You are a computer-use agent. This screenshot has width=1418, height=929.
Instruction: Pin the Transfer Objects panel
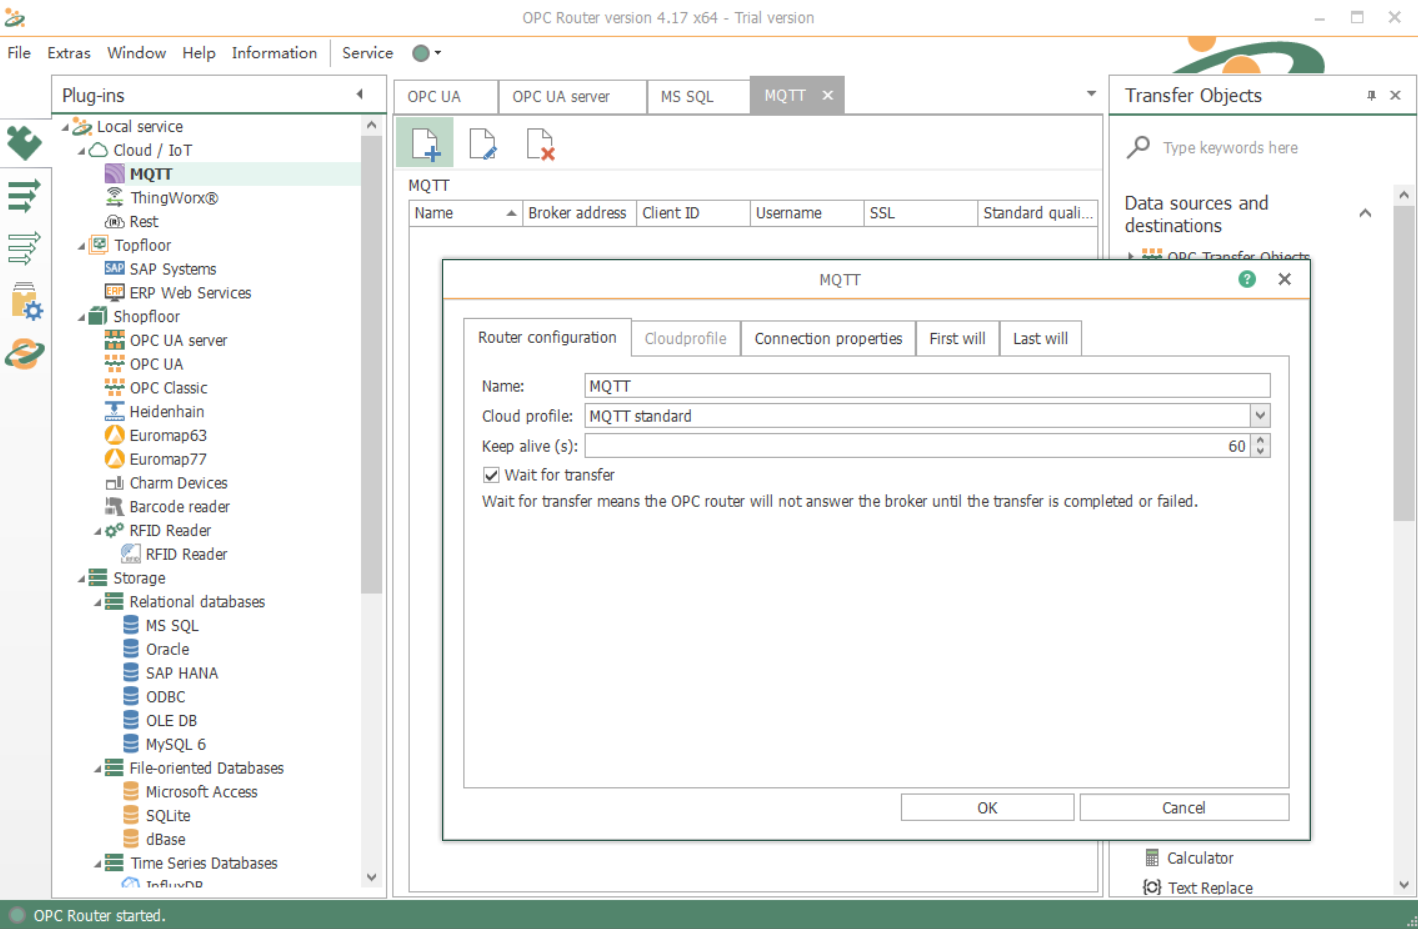click(1371, 96)
